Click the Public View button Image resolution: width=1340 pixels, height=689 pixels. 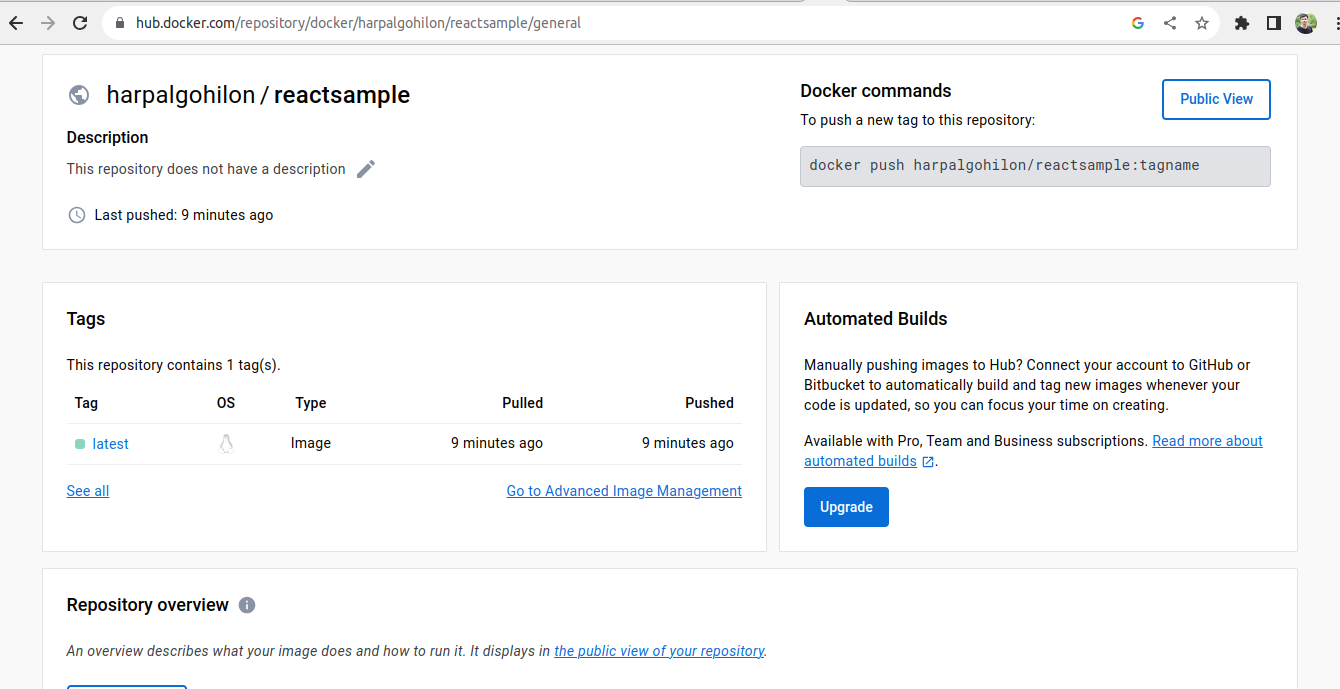coord(1216,99)
